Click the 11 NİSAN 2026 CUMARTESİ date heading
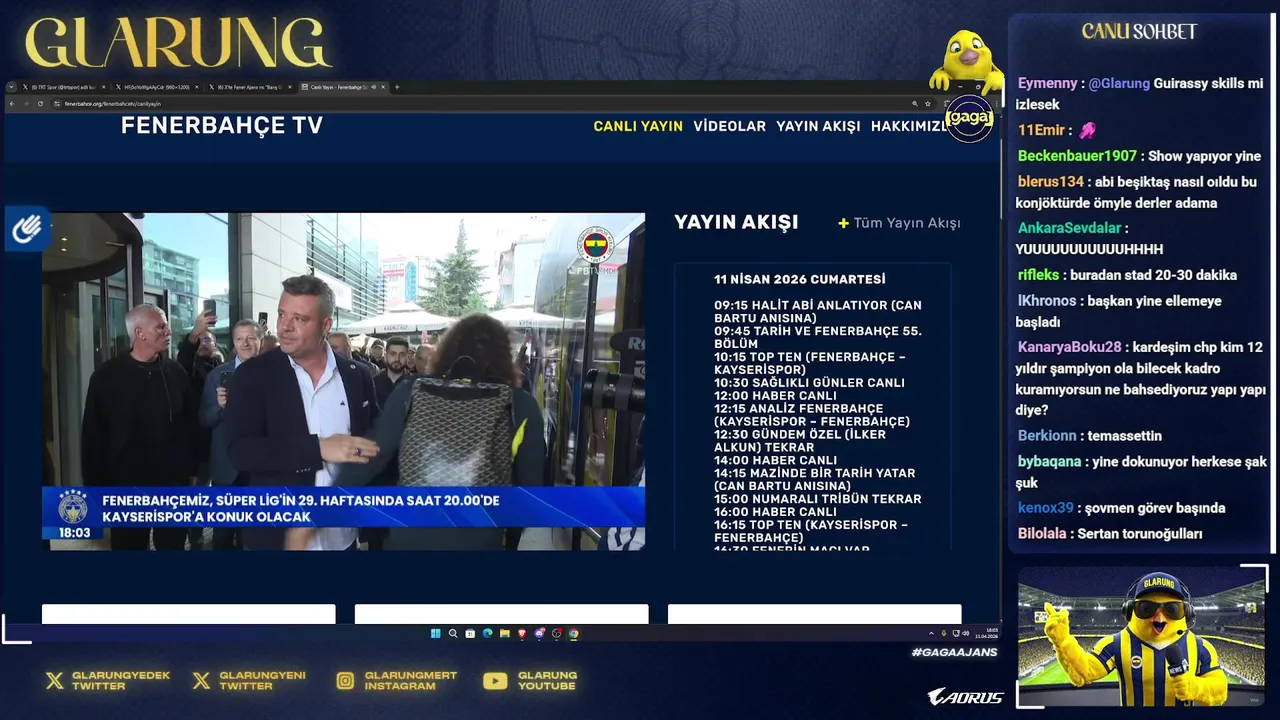The width and height of the screenshot is (1280, 720). [800, 279]
